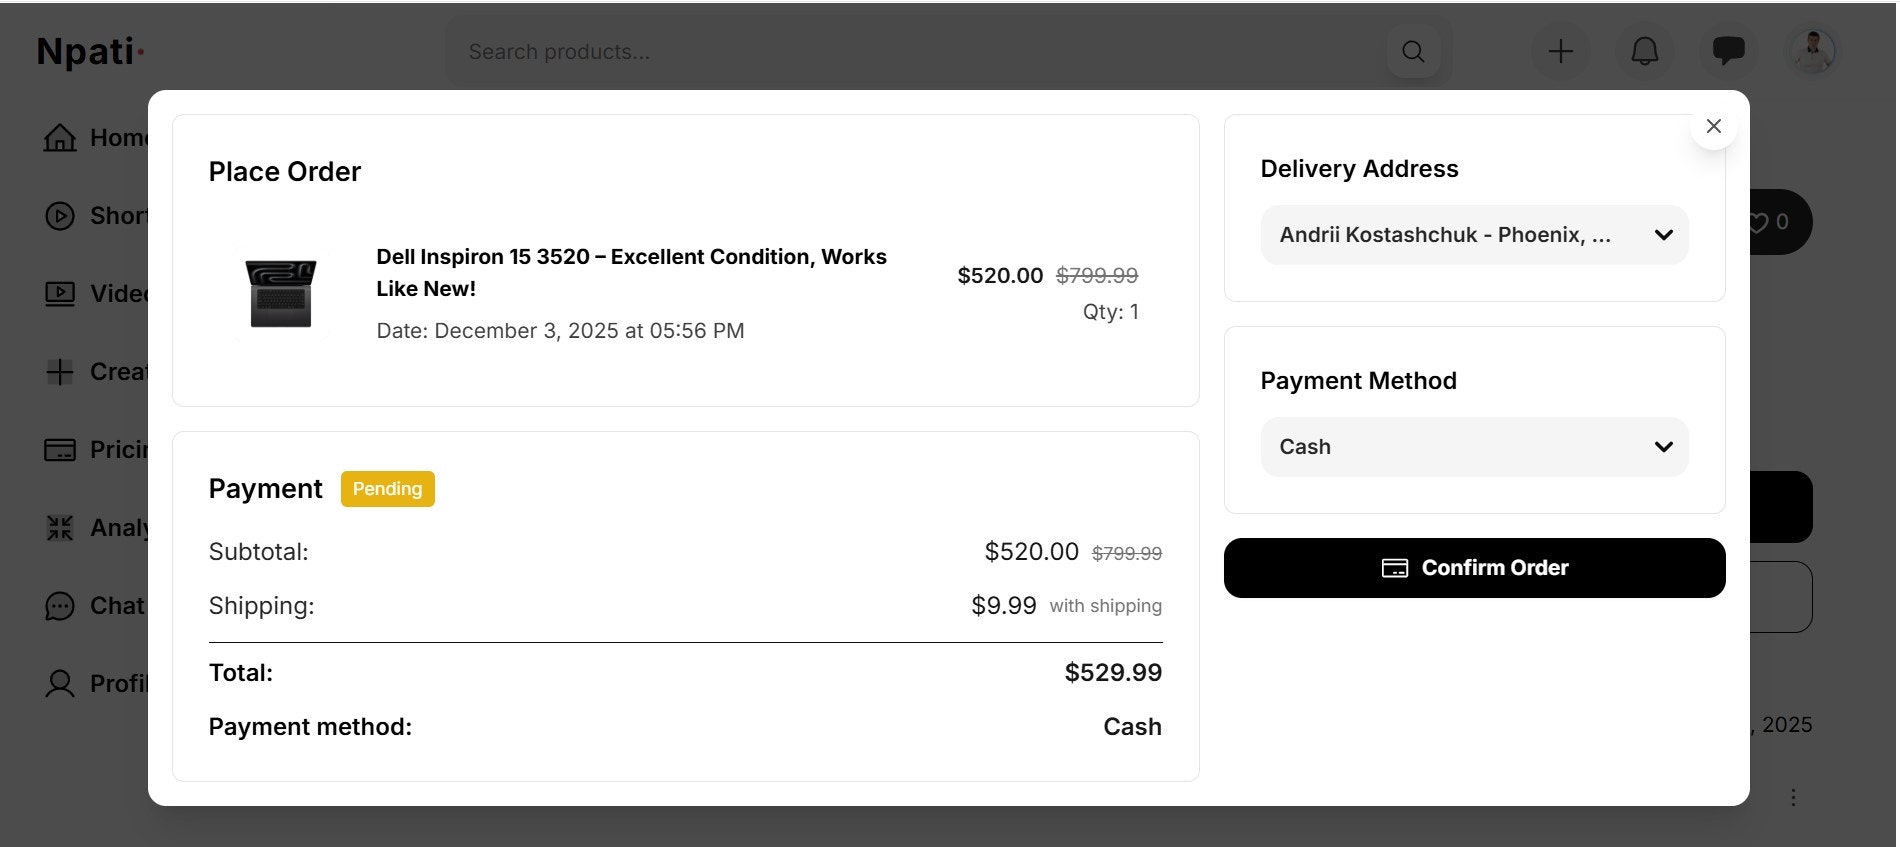Click the user profile avatar
Screen dimensions: 1900x847
tap(1813, 52)
